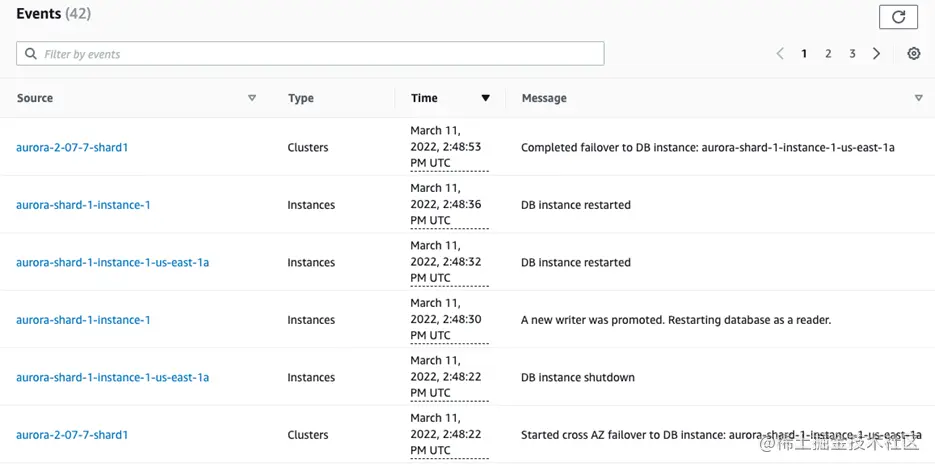
Task: Open source link for DB instance shutdown event
Action: tap(112, 378)
